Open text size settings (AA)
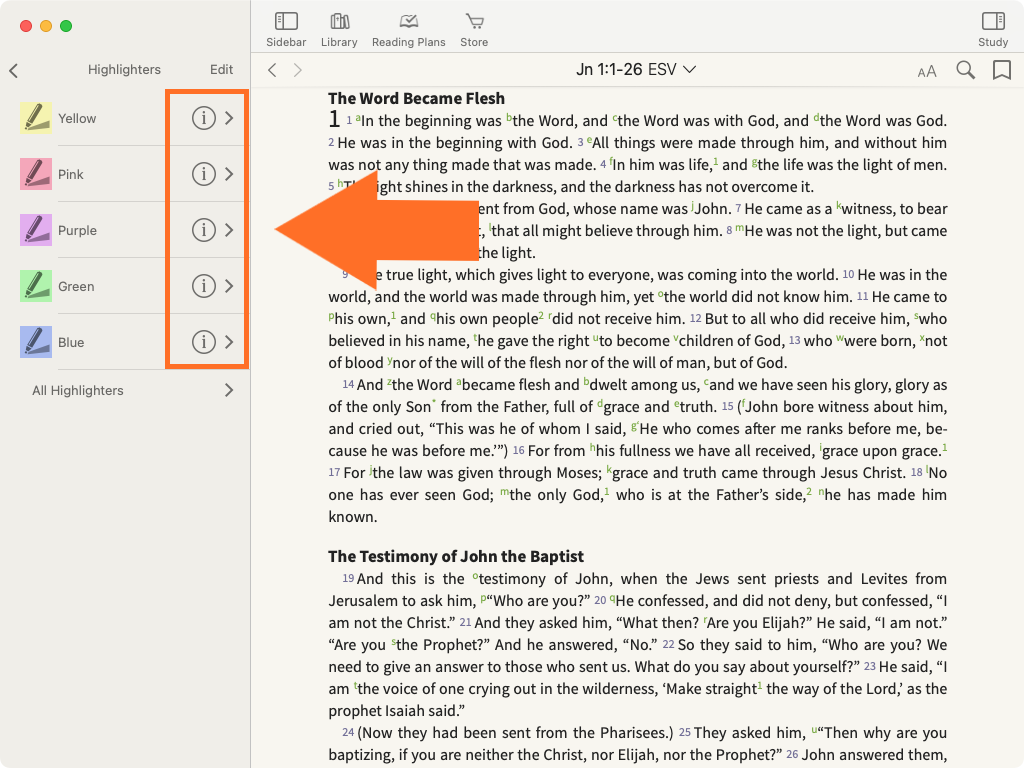 pos(927,71)
